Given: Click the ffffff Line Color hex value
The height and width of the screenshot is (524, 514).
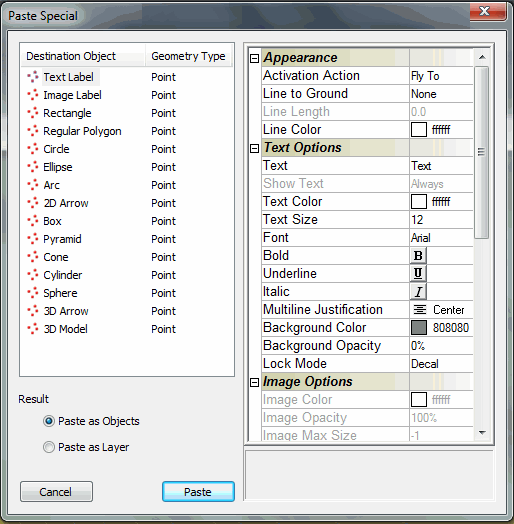Looking at the screenshot, I should [x=441, y=130].
